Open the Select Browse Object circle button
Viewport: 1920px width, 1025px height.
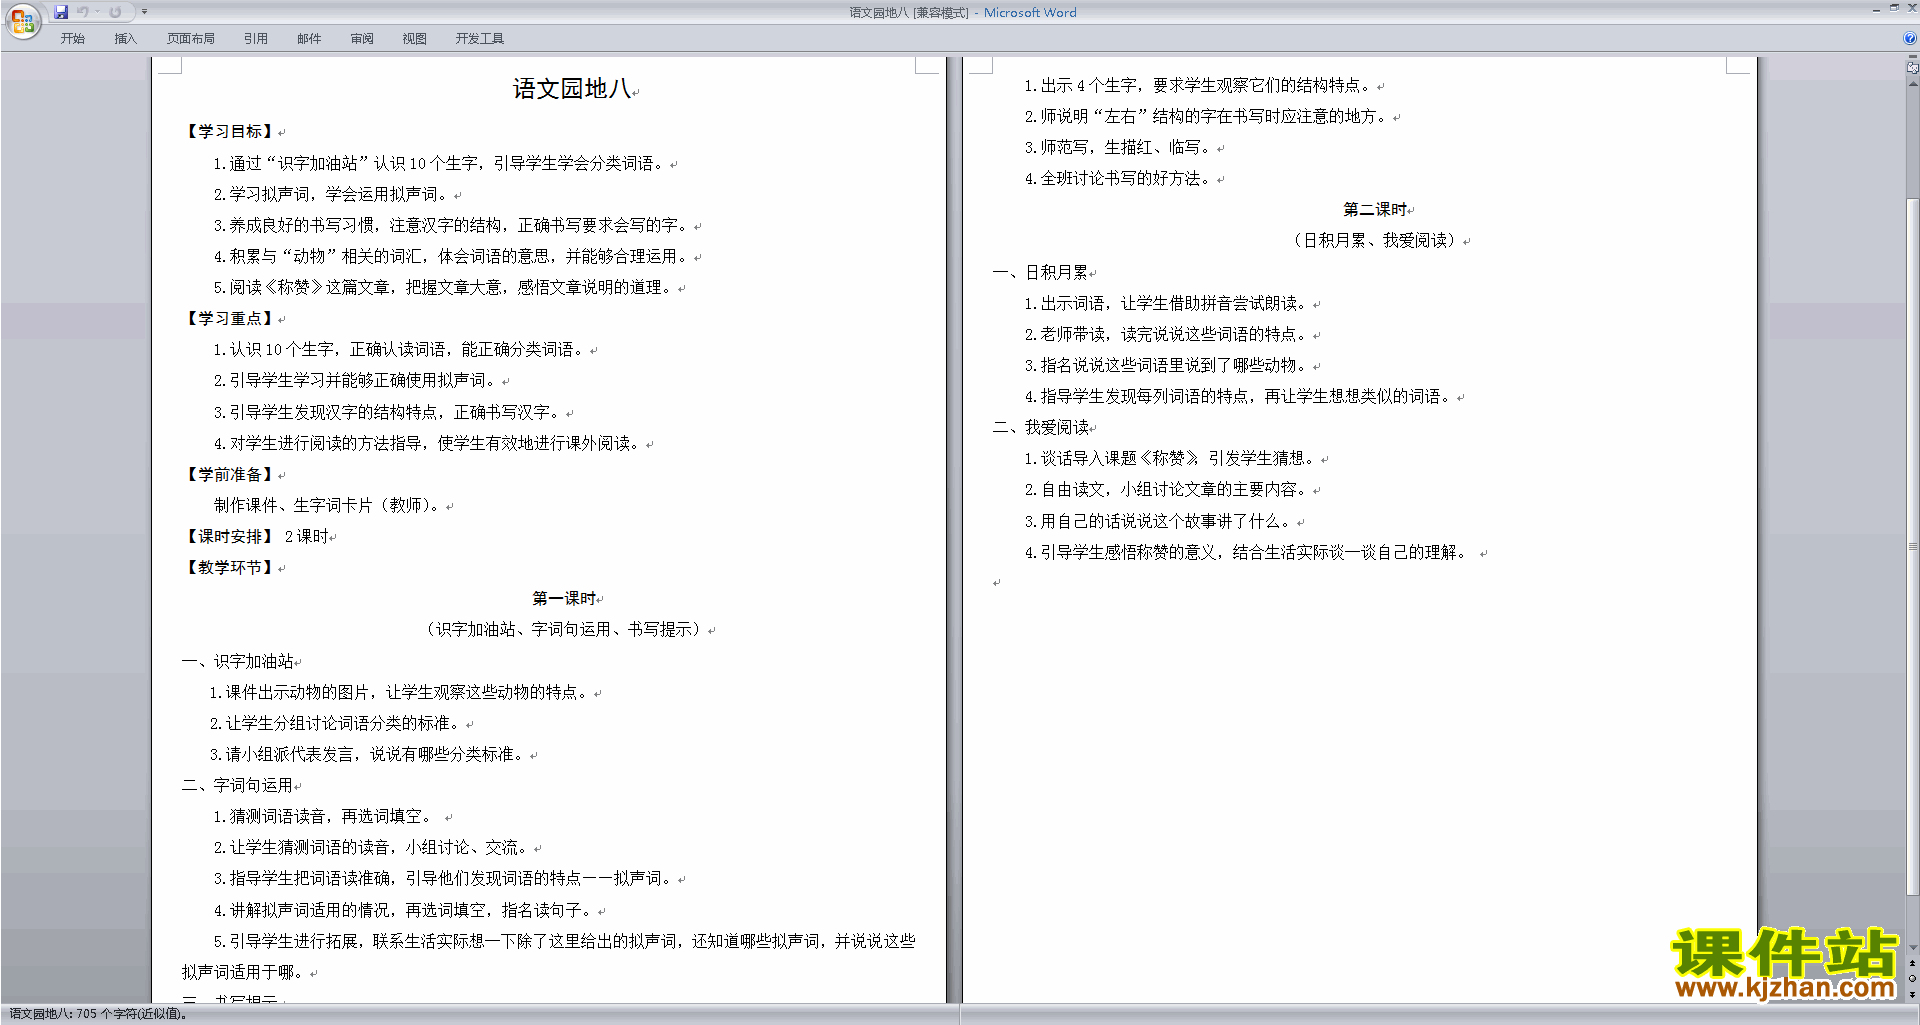click(1913, 979)
